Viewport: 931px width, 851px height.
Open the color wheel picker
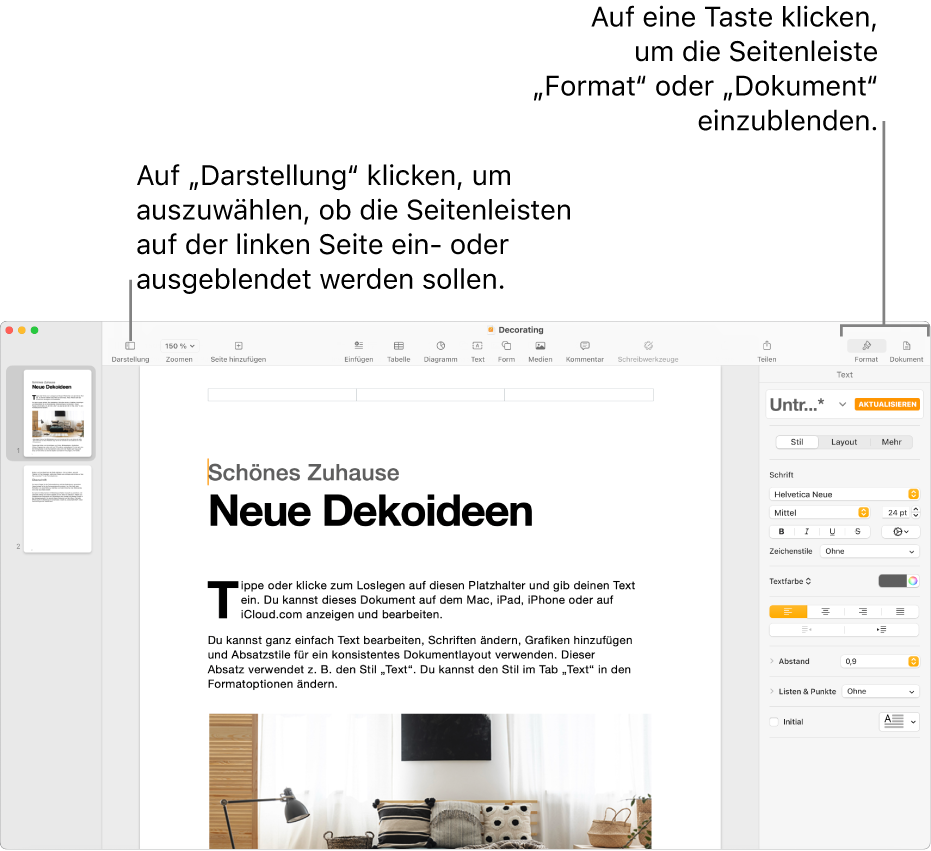(x=913, y=581)
